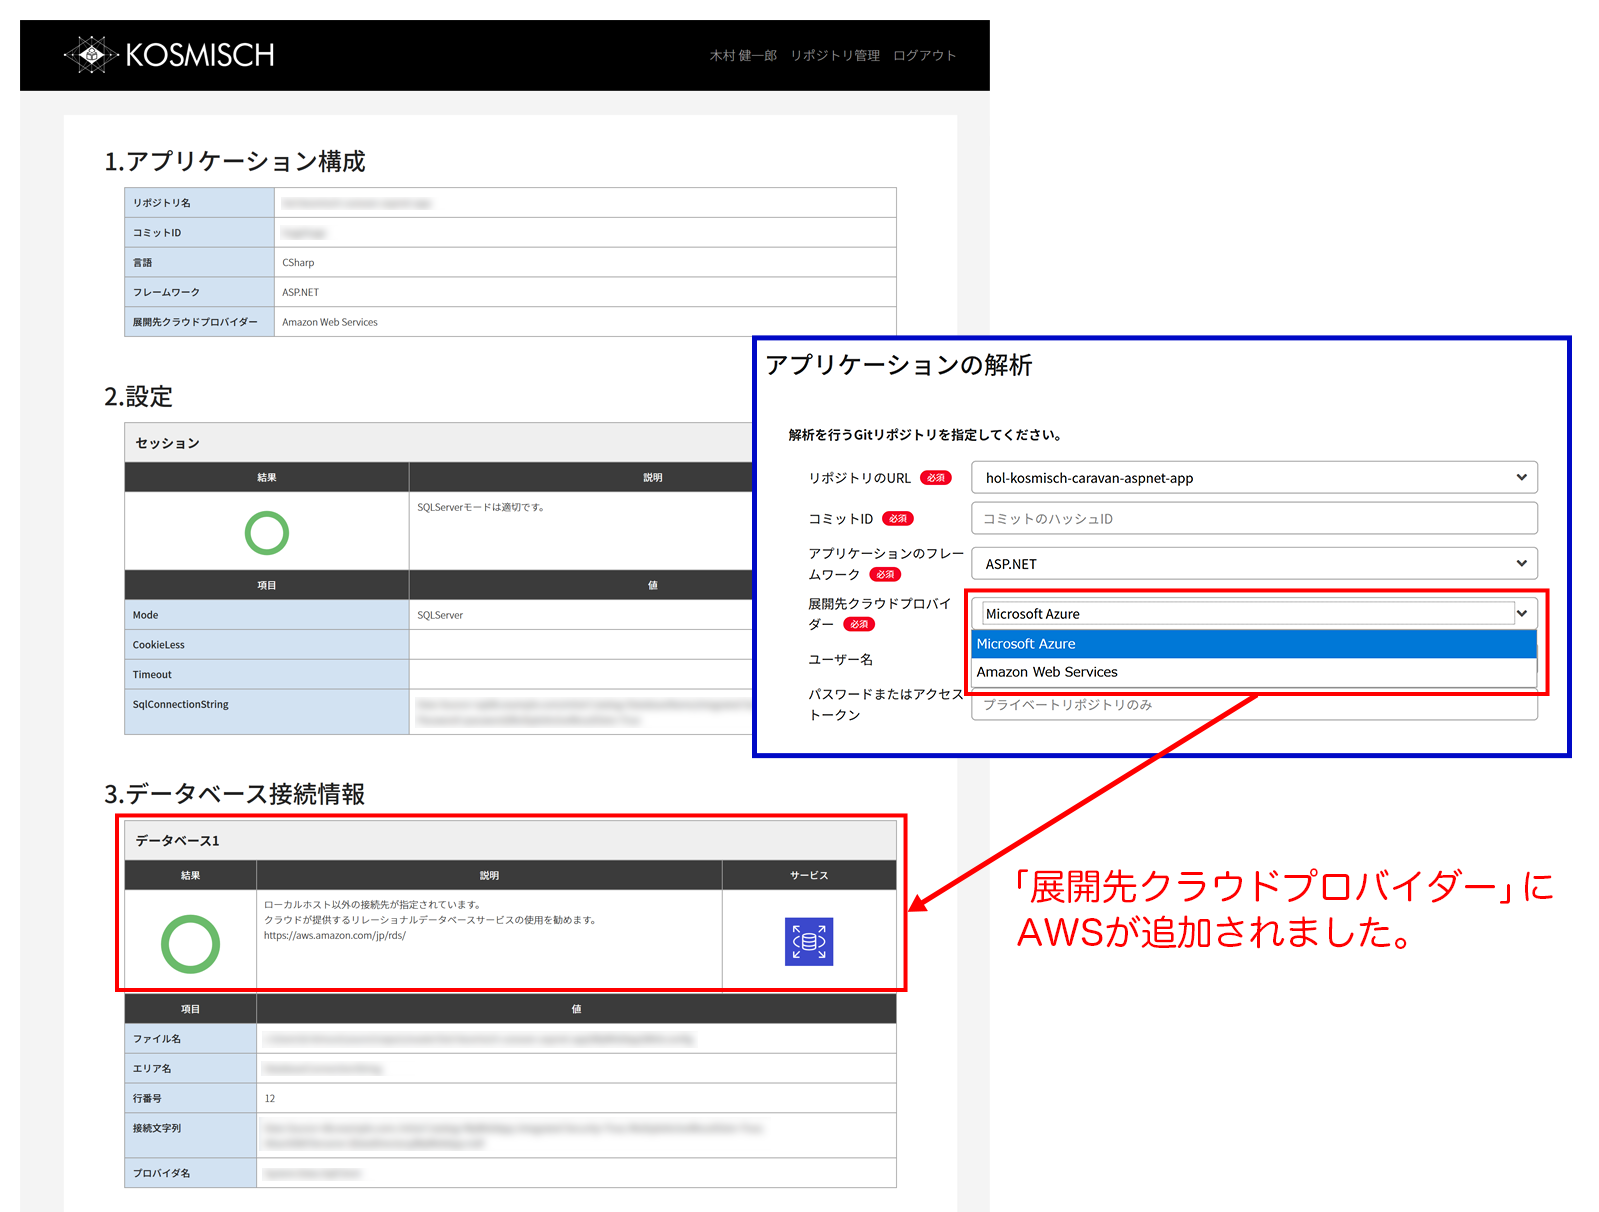This screenshot has height=1212, width=1599.
Task: Click the 言語 row label
Action: click(199, 262)
